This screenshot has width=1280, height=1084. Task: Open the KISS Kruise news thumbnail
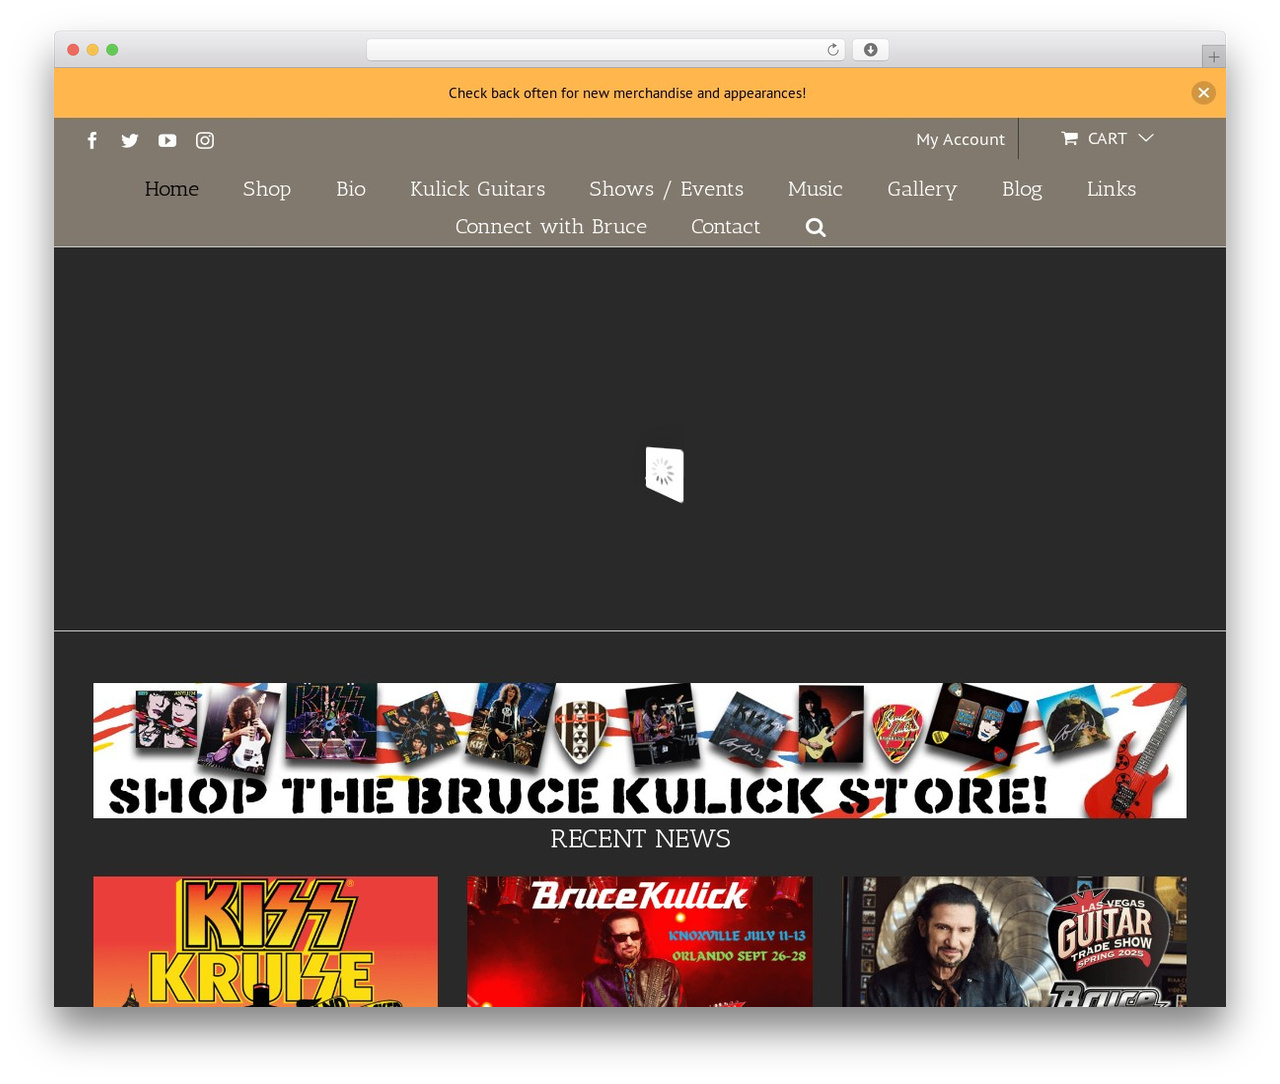(265, 942)
